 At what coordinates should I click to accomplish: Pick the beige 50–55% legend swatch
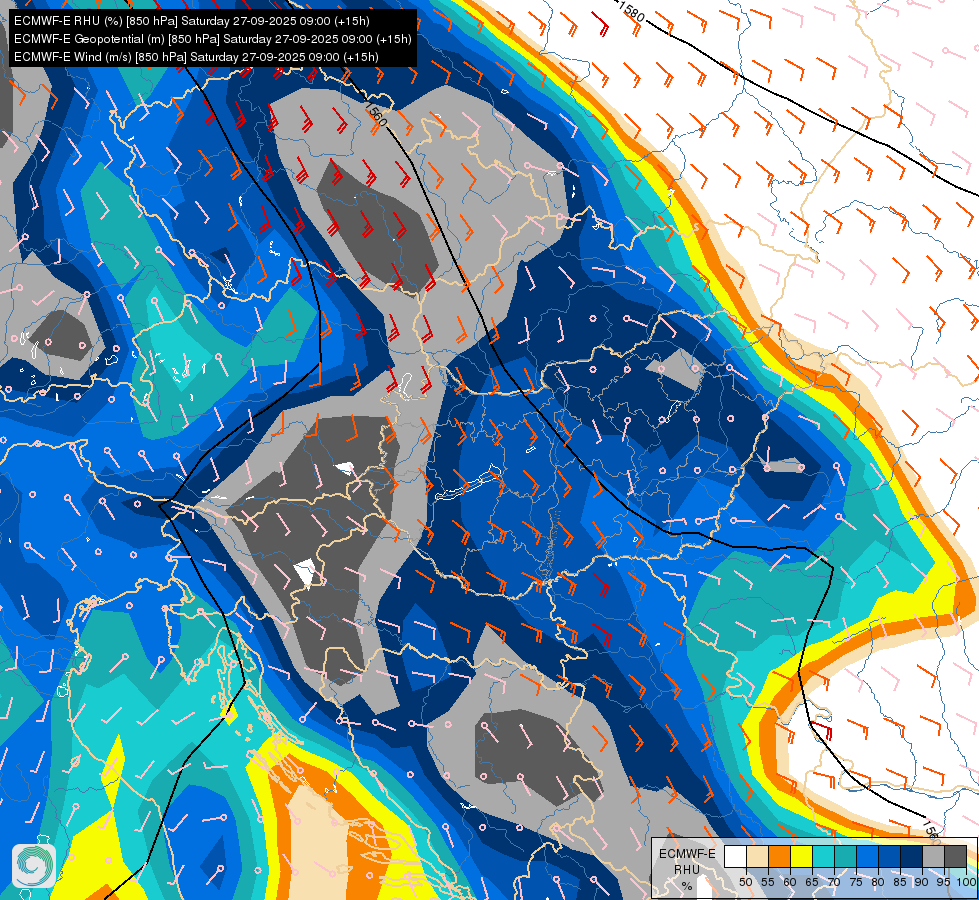[757, 856]
